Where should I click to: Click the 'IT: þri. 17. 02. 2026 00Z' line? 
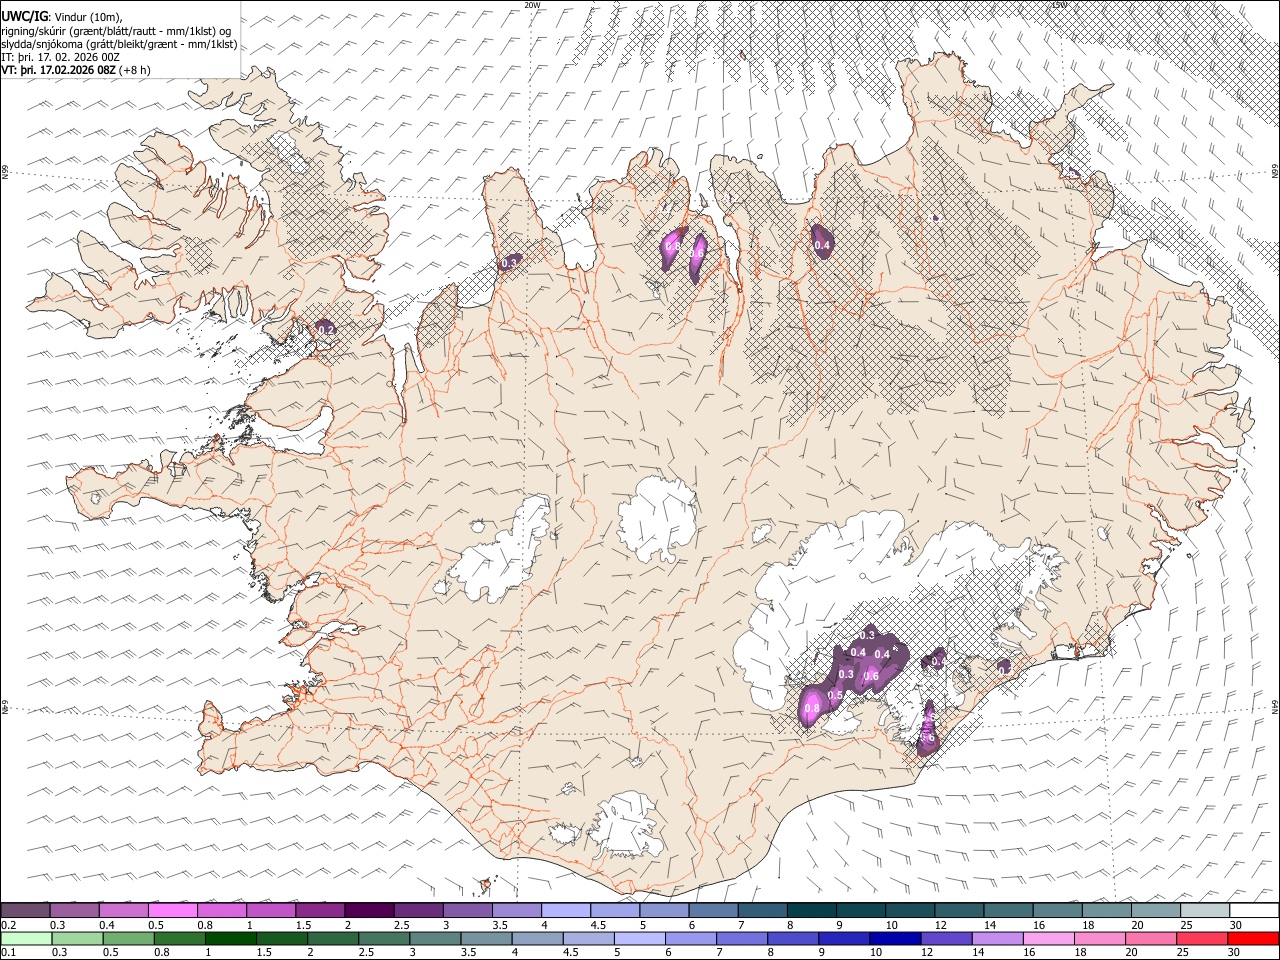[61, 57]
